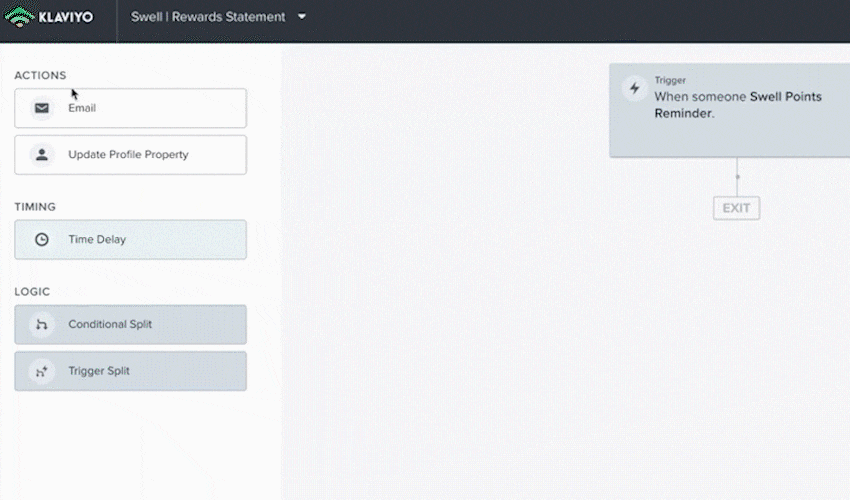The width and height of the screenshot is (850, 500).
Task: Click the LOGIC section heading
Action: (32, 292)
